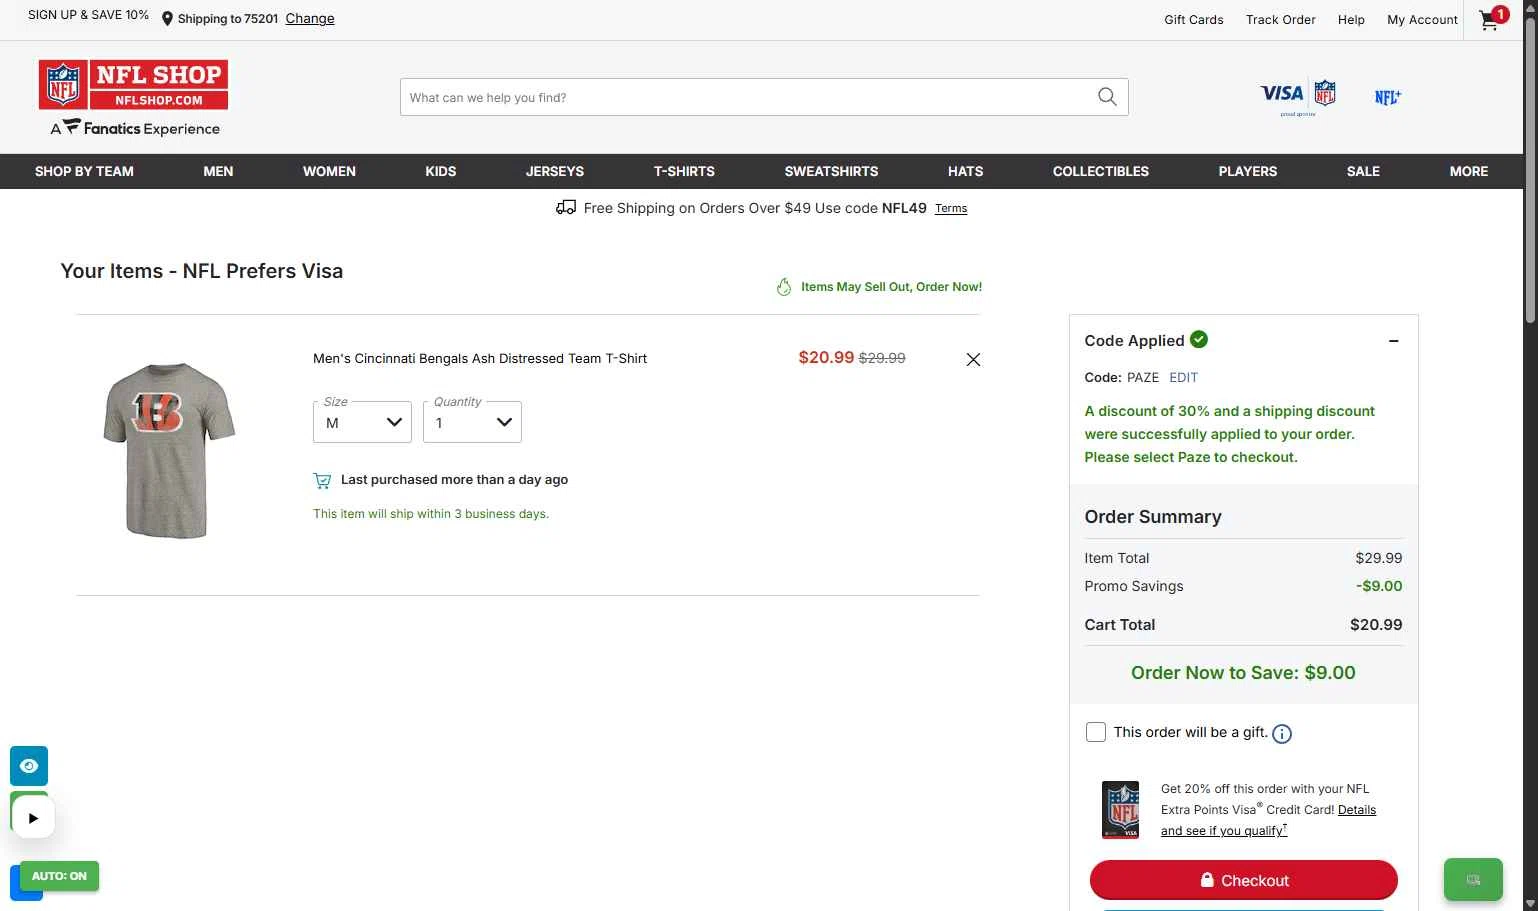The image size is (1538, 911).
Task: Click the Visa NFL partner logo
Action: click(x=1298, y=97)
